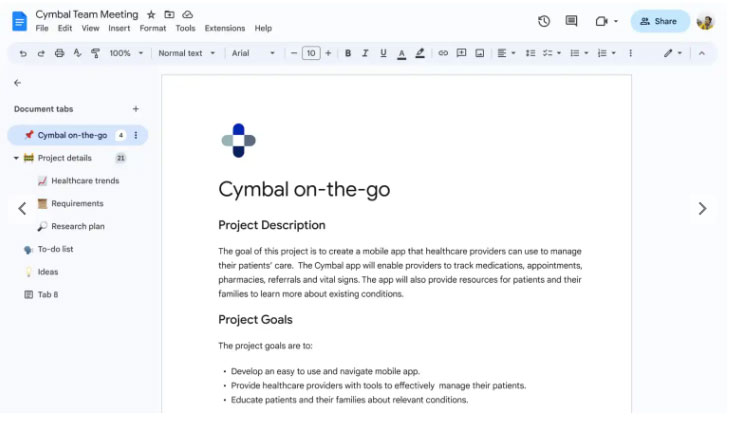Screen dimensions: 730x440
Task: Star the Cymbal Team Meeting document
Action: point(151,15)
